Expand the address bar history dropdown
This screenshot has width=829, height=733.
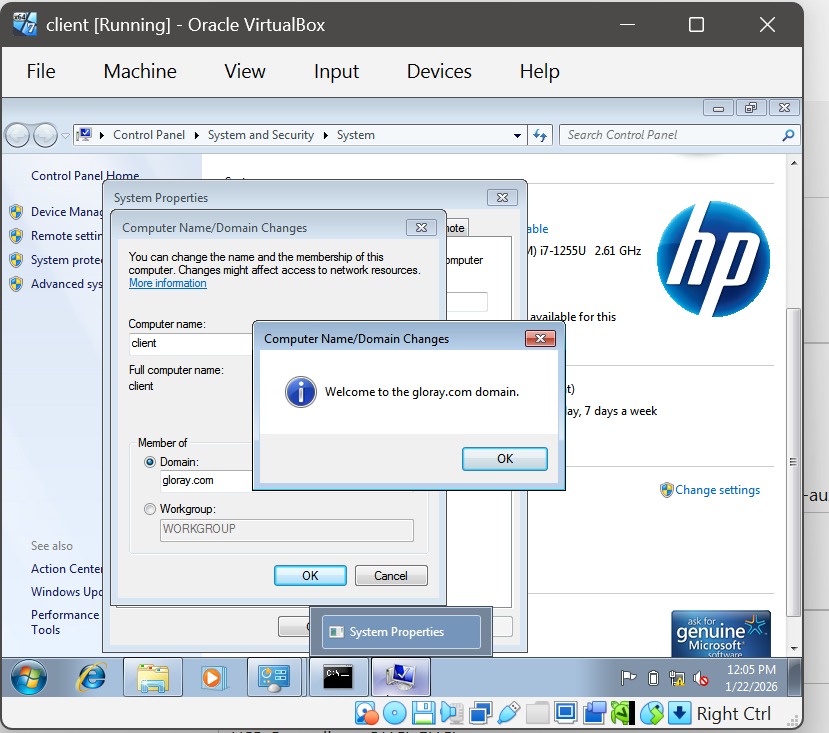(517, 135)
